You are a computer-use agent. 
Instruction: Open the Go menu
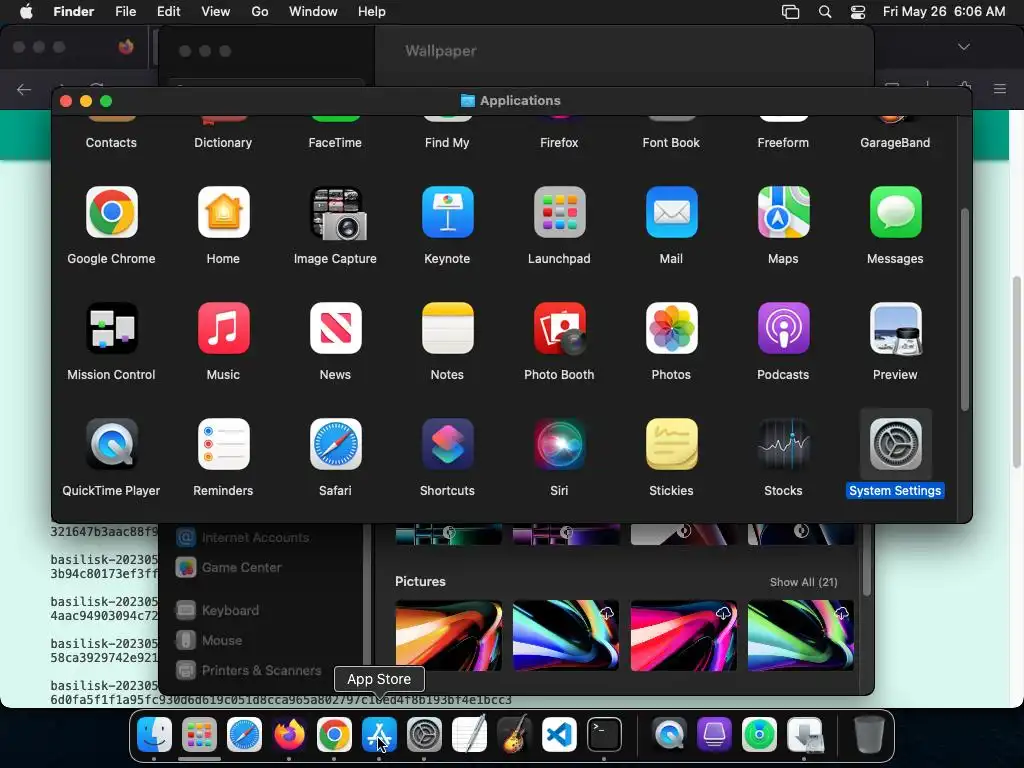[x=260, y=11]
